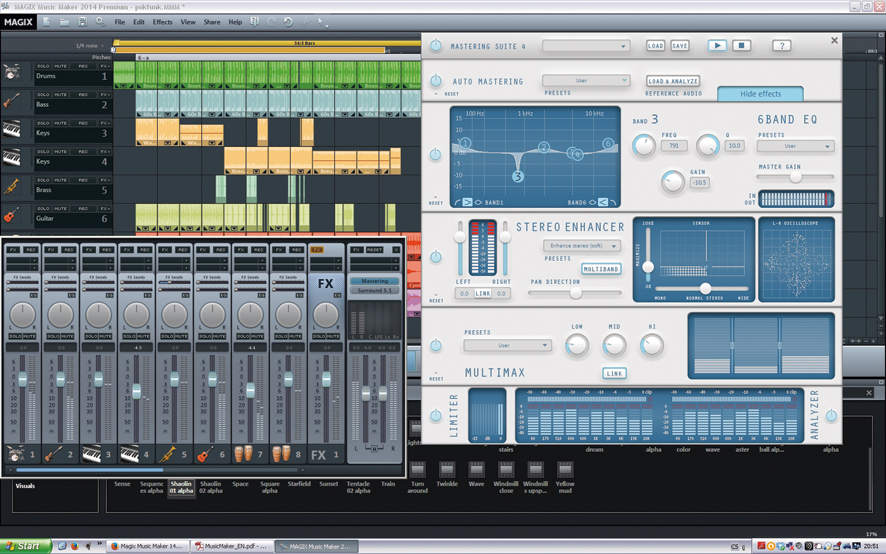Click EQ band 3 node on the graph
The width and height of the screenshot is (886, 554).
click(x=518, y=176)
